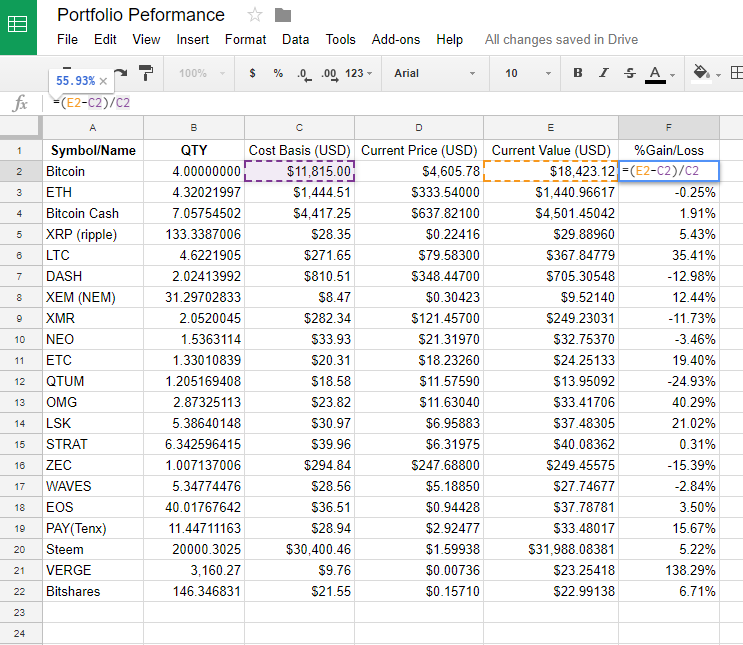The width and height of the screenshot is (743, 645).
Task: Click the redo arrow icon
Action: click(x=121, y=73)
